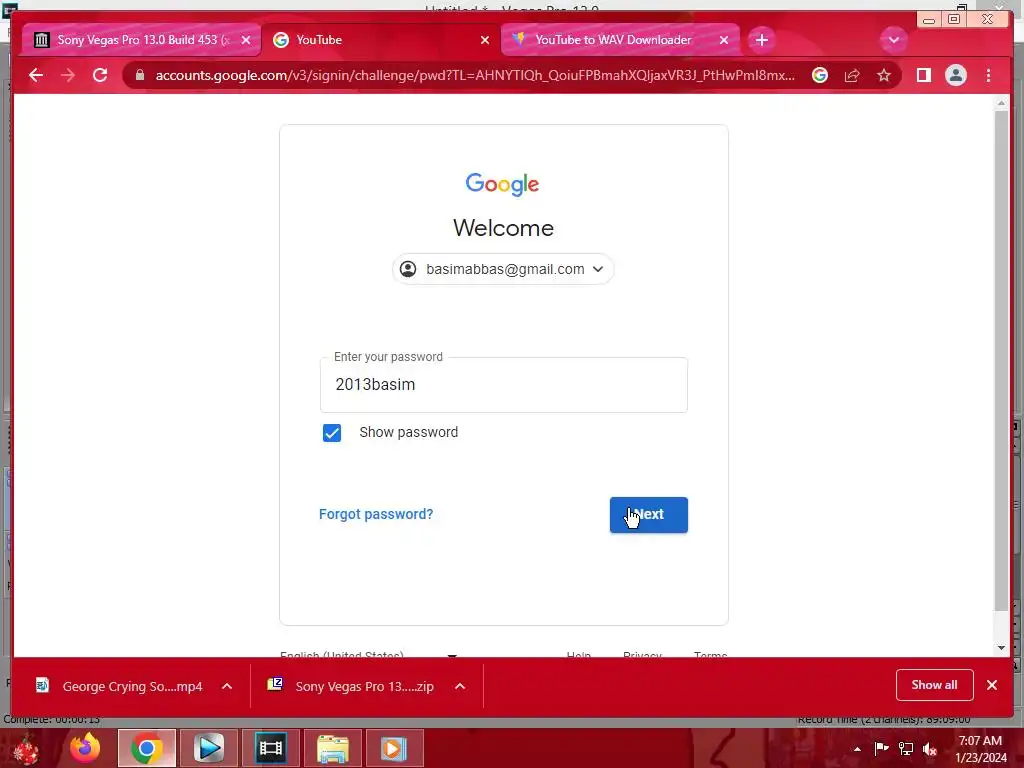The image size is (1024, 768).
Task: Switch to Sony Vegas Pro 13.0 tab
Action: pos(140,40)
